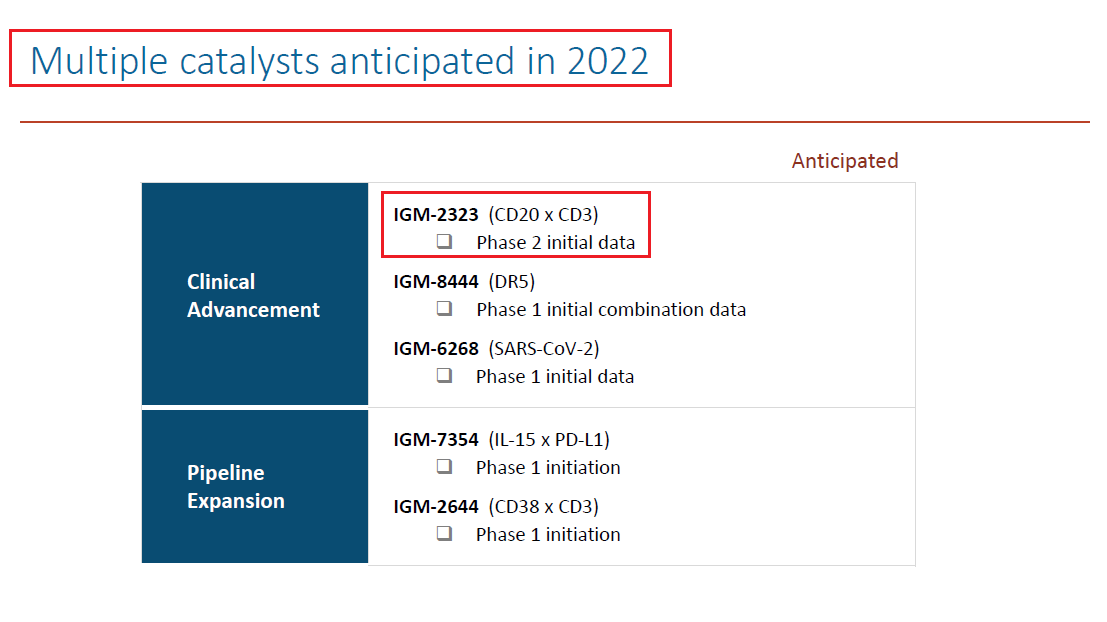Click 'Phase 1 initial data' text under IGM-6268

tap(555, 376)
